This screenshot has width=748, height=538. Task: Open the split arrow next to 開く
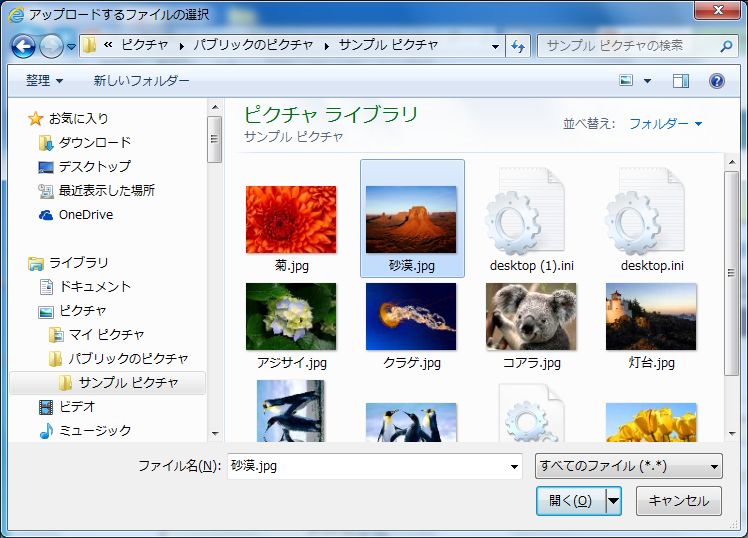coord(613,501)
